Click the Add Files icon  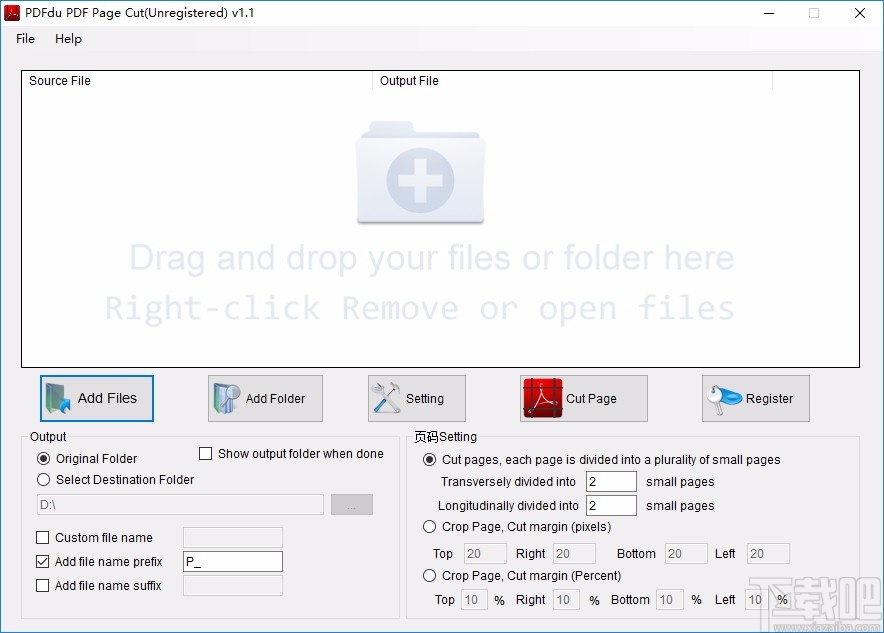pos(60,398)
